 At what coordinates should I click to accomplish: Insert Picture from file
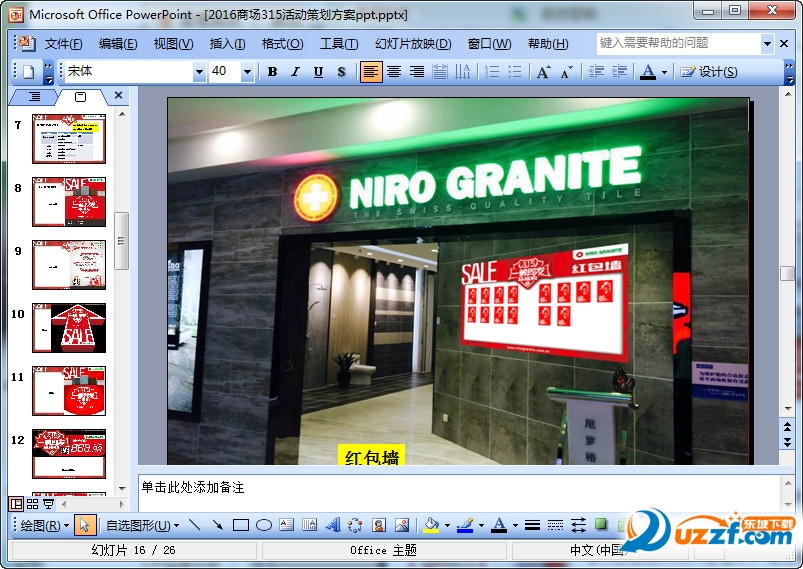tap(402, 525)
